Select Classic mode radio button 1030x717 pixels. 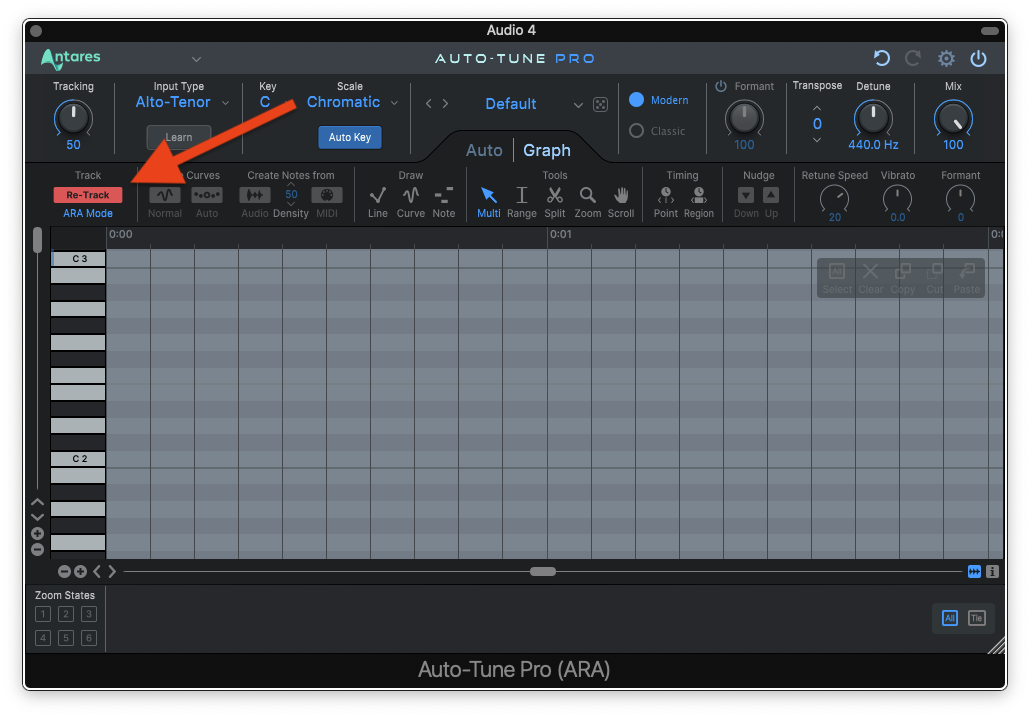click(x=637, y=131)
